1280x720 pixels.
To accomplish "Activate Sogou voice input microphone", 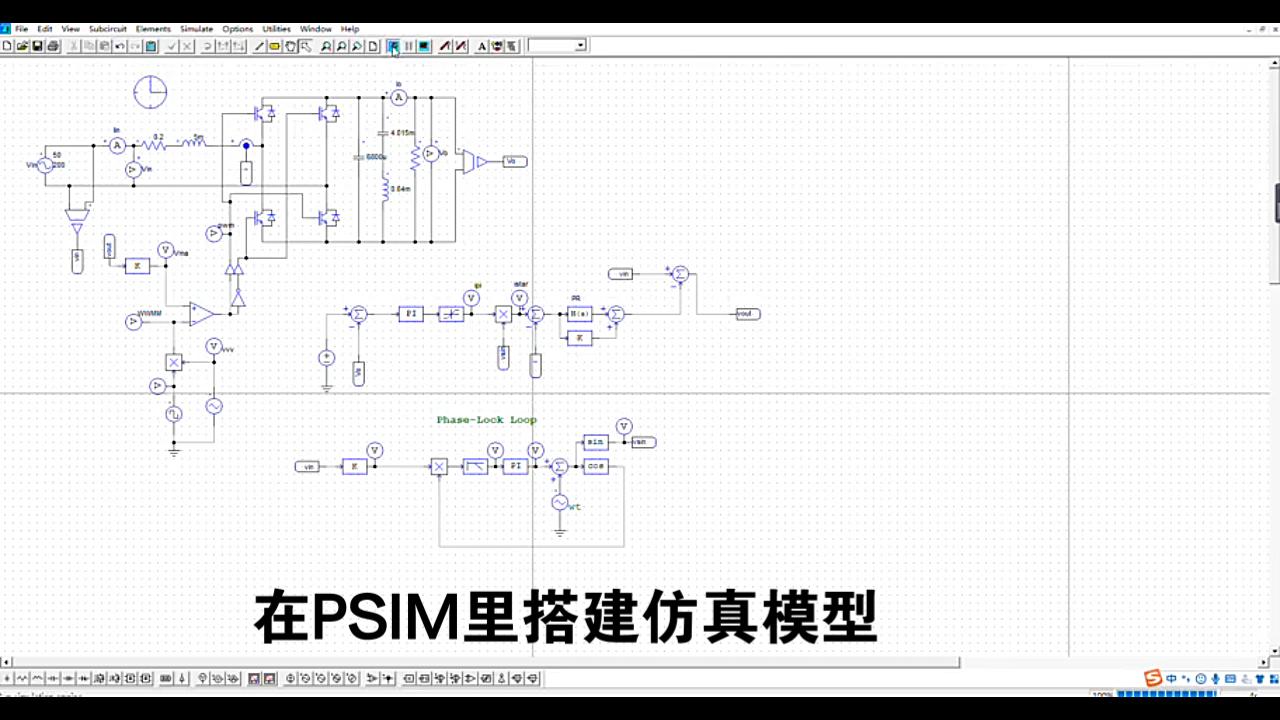I will (x=1215, y=678).
